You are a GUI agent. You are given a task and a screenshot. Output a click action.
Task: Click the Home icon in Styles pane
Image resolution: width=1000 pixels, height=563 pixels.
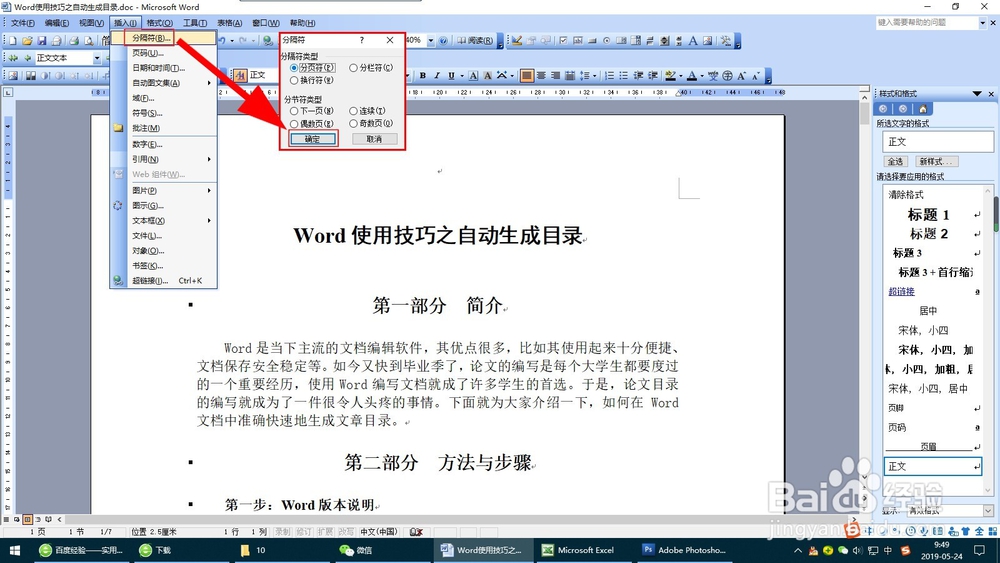coord(922,109)
